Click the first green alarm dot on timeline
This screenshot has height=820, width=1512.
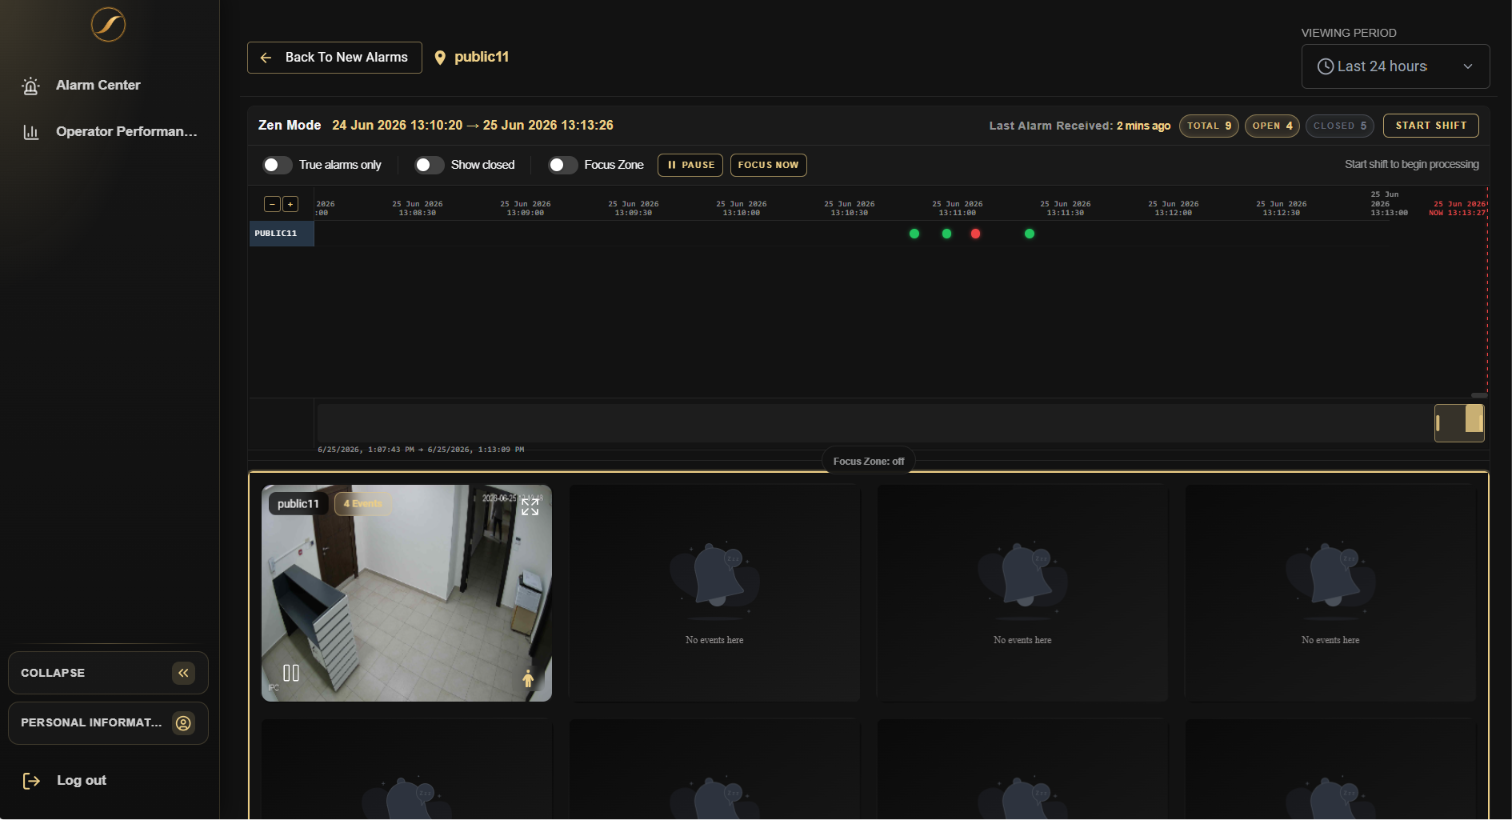914,234
